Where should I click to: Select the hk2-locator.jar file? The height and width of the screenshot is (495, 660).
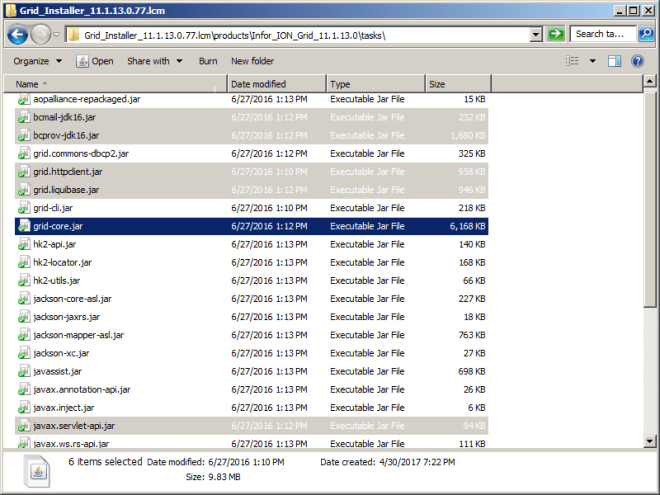[x=60, y=262]
